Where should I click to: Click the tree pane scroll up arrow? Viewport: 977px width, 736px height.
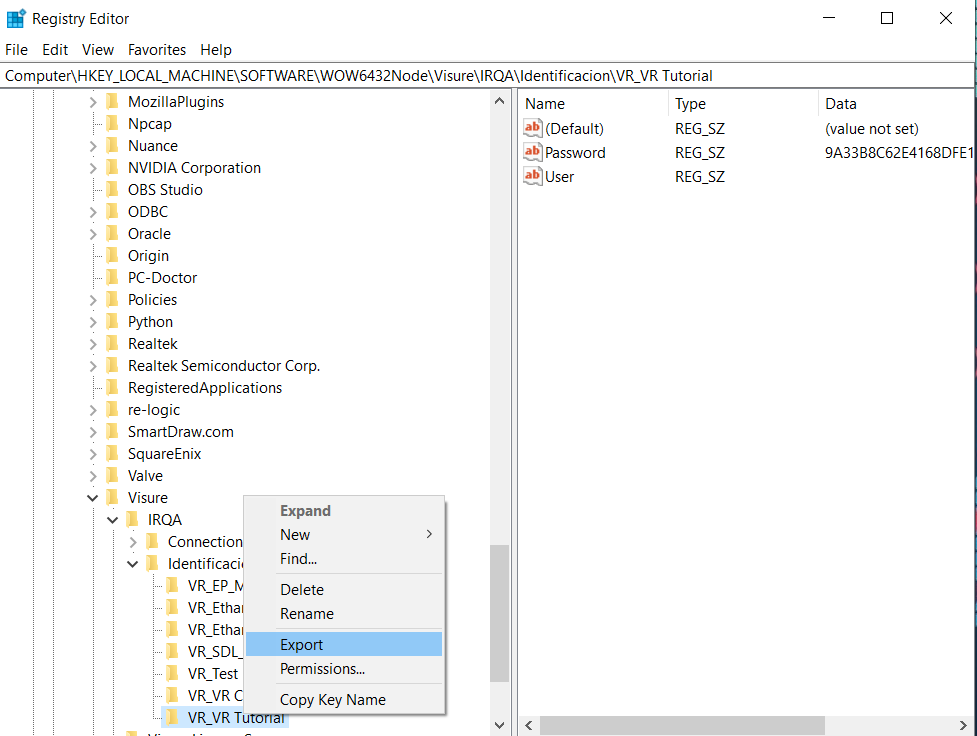[x=499, y=100]
